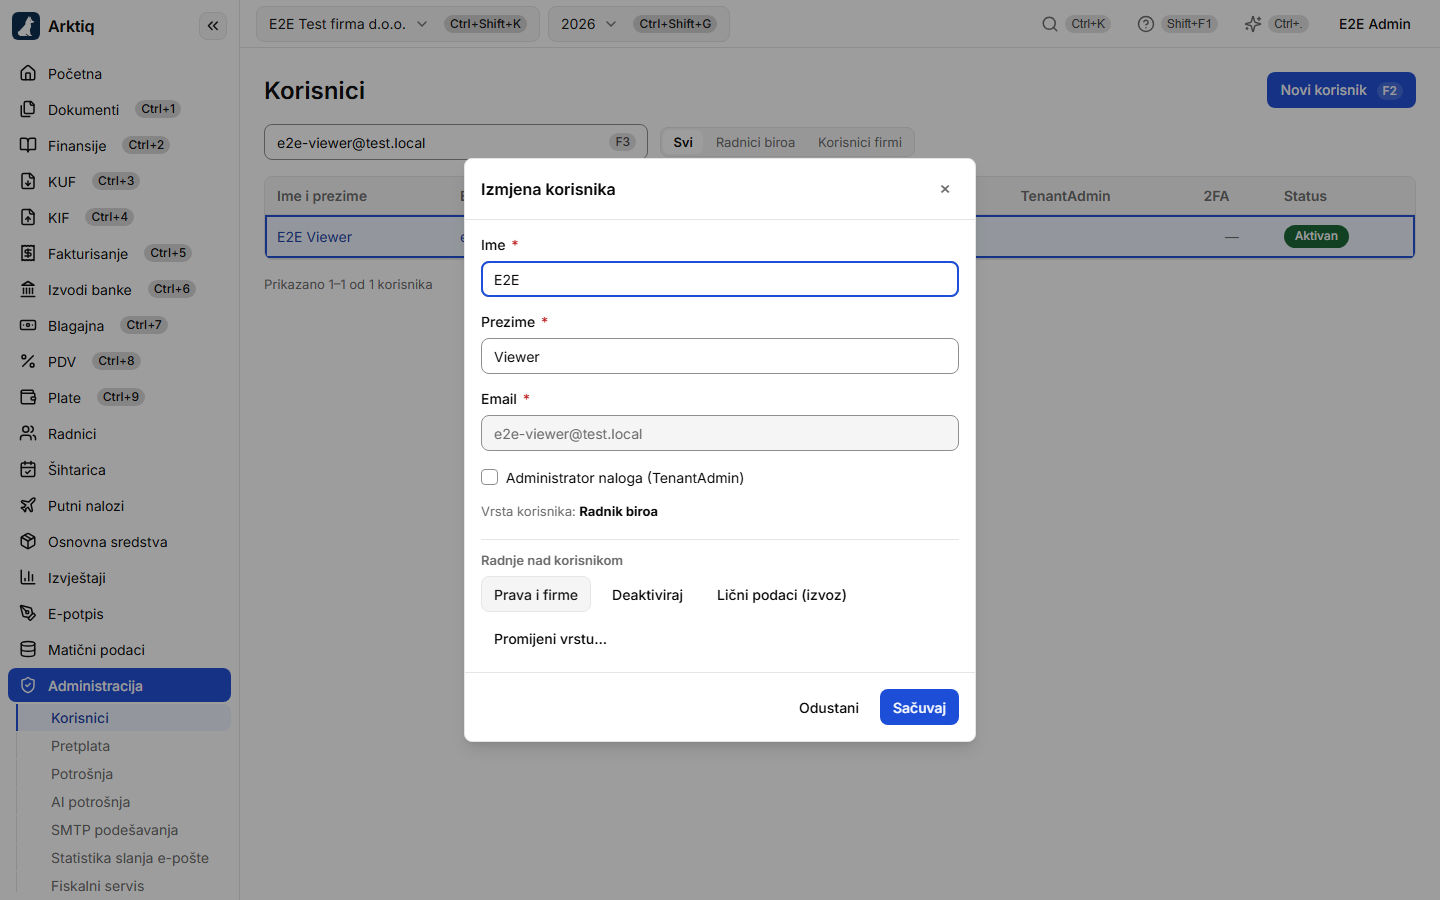
Task: Click the Finansije book icon
Action: coord(28,145)
